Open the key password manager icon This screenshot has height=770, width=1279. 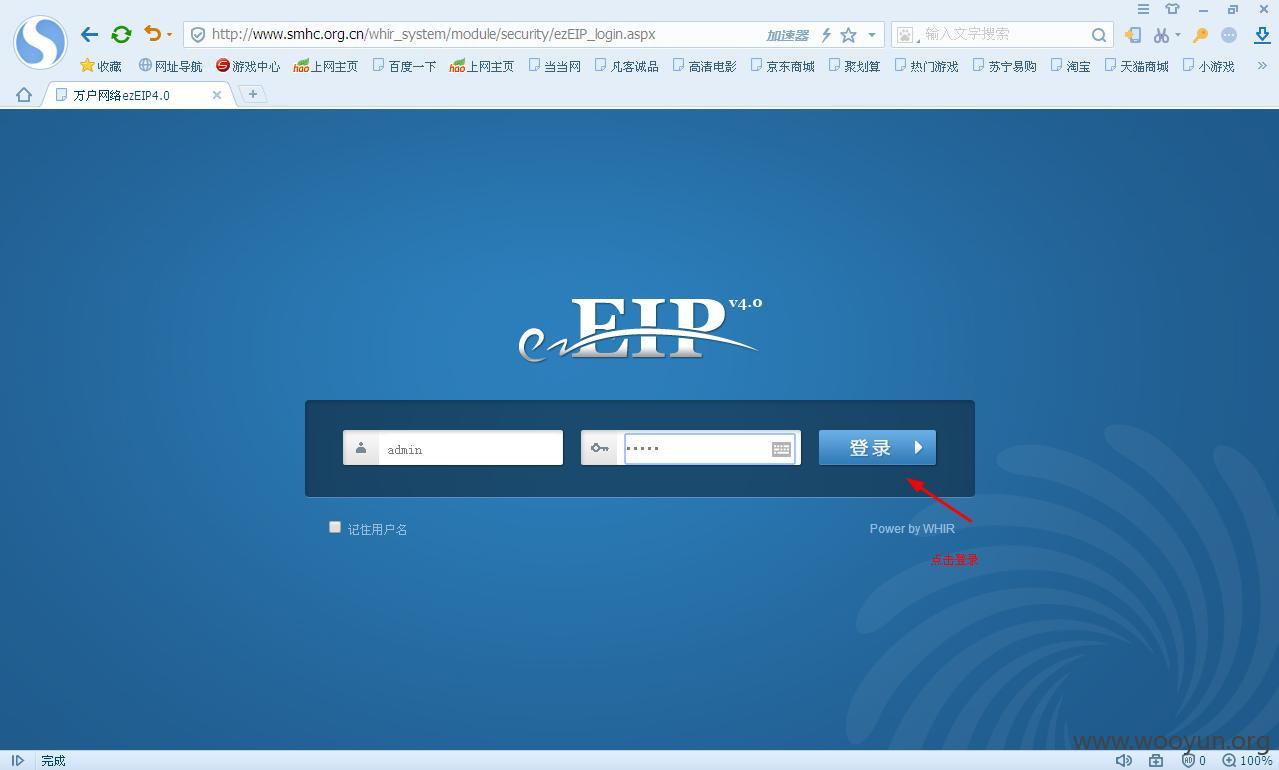1201,35
